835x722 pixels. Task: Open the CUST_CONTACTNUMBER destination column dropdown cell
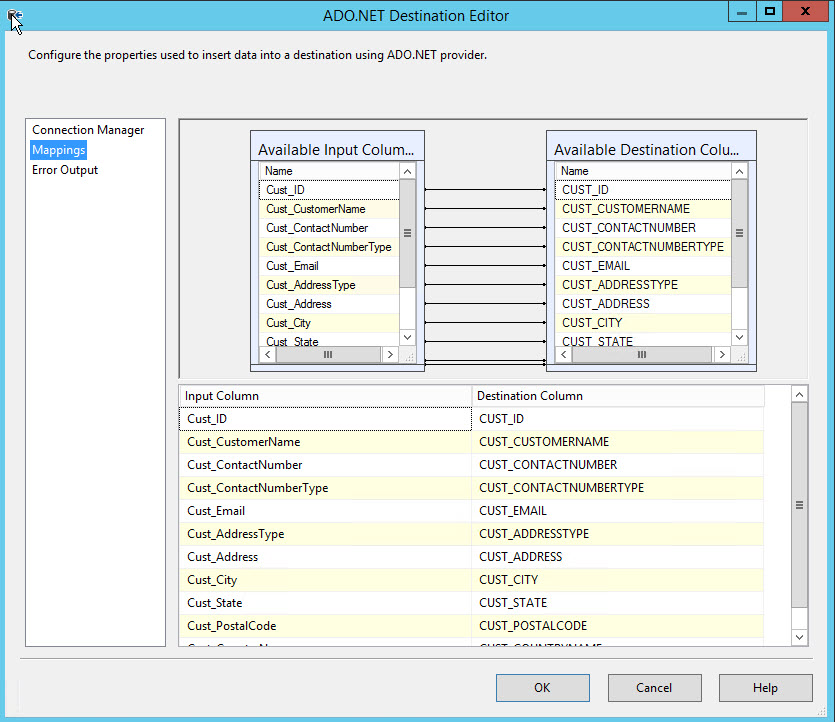point(618,465)
